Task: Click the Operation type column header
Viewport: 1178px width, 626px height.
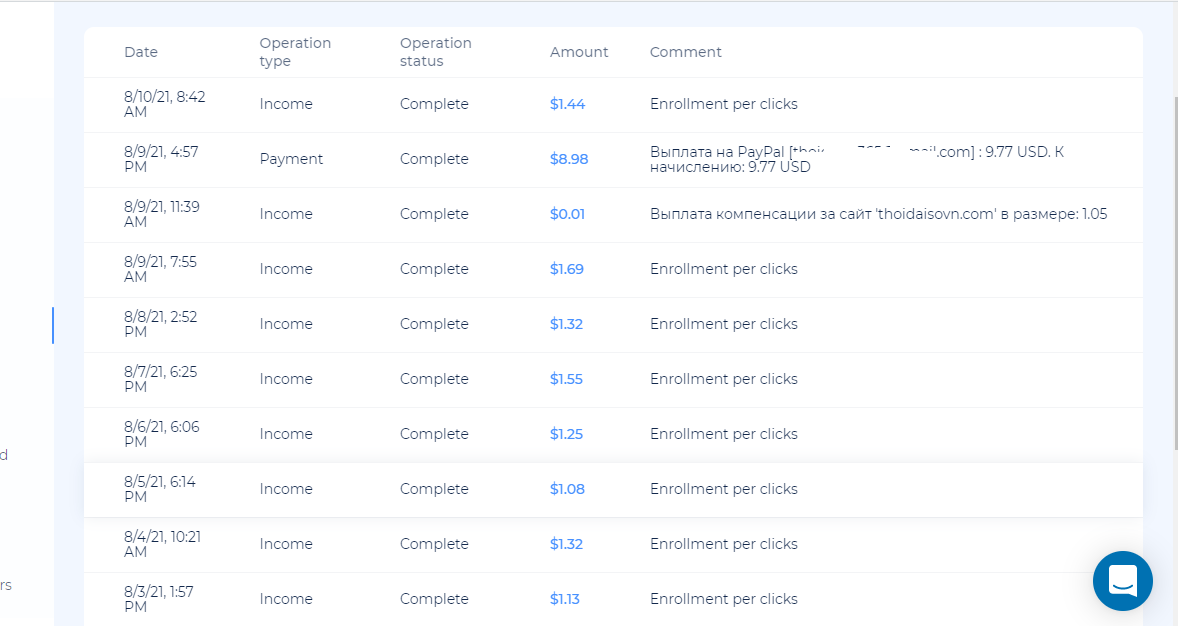Action: click(295, 52)
